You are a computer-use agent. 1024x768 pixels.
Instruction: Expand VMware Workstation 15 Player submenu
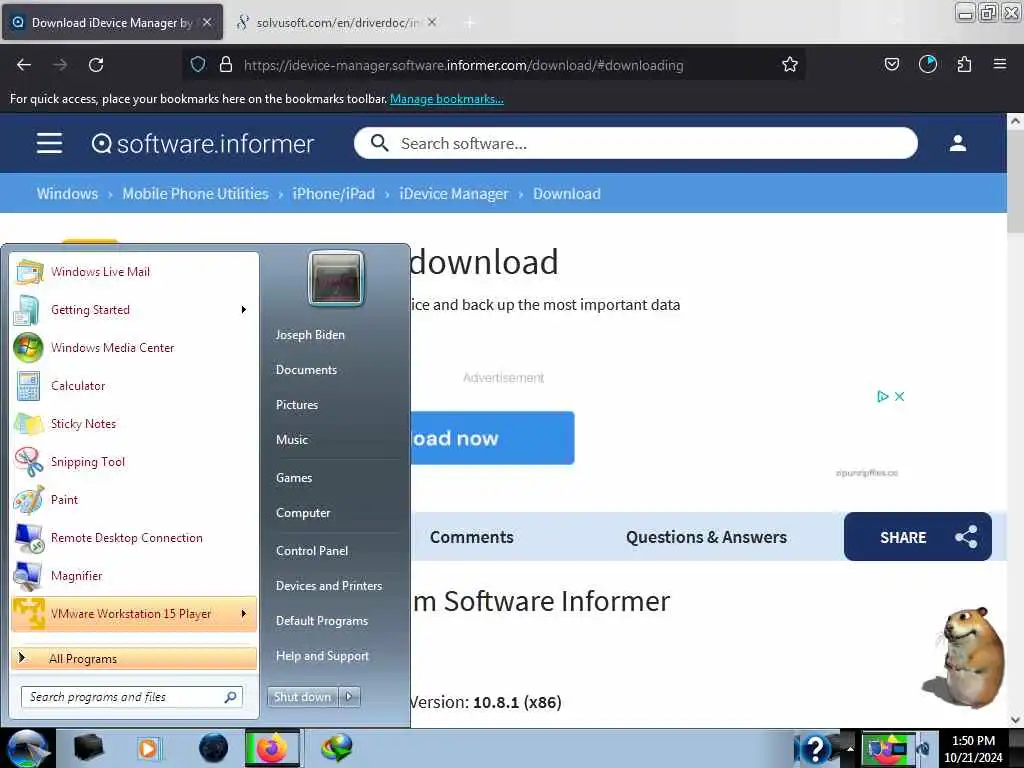click(x=244, y=614)
